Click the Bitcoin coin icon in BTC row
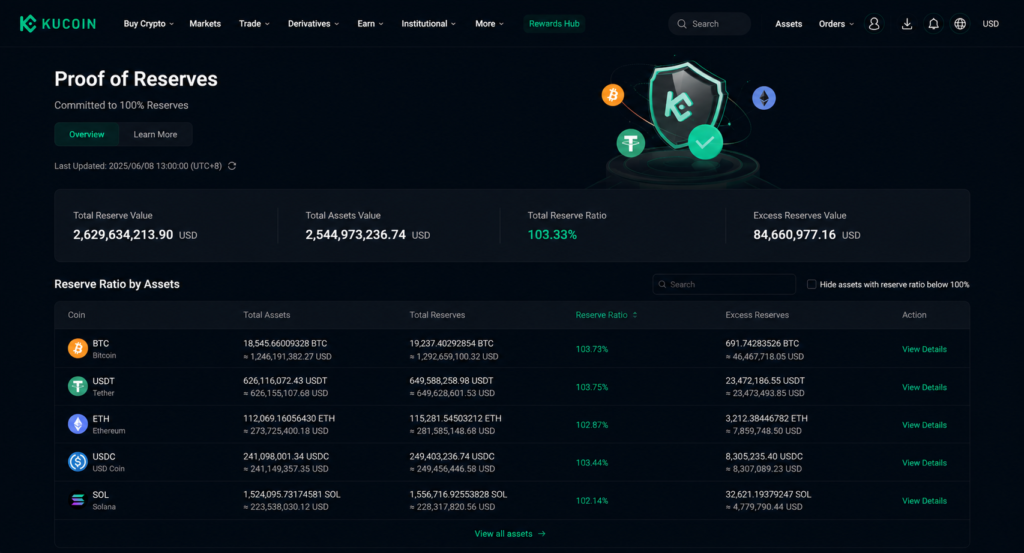 [x=78, y=349]
